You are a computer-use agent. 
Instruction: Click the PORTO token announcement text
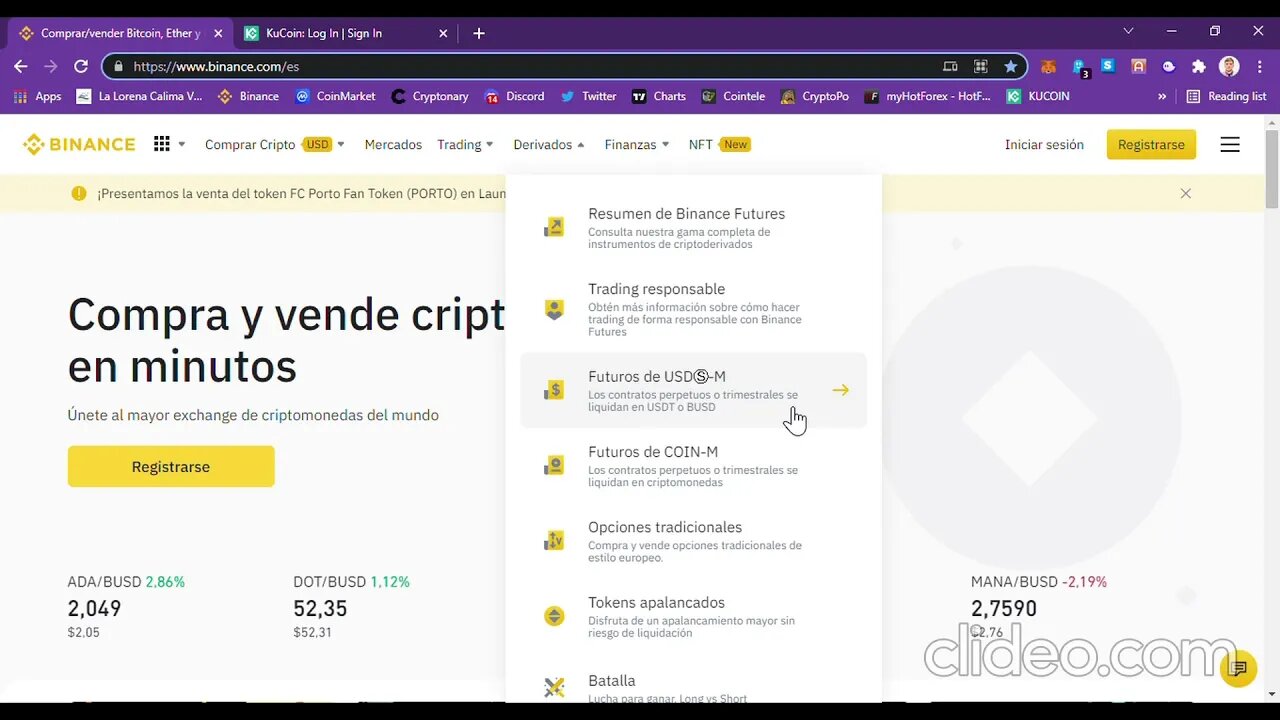point(301,193)
